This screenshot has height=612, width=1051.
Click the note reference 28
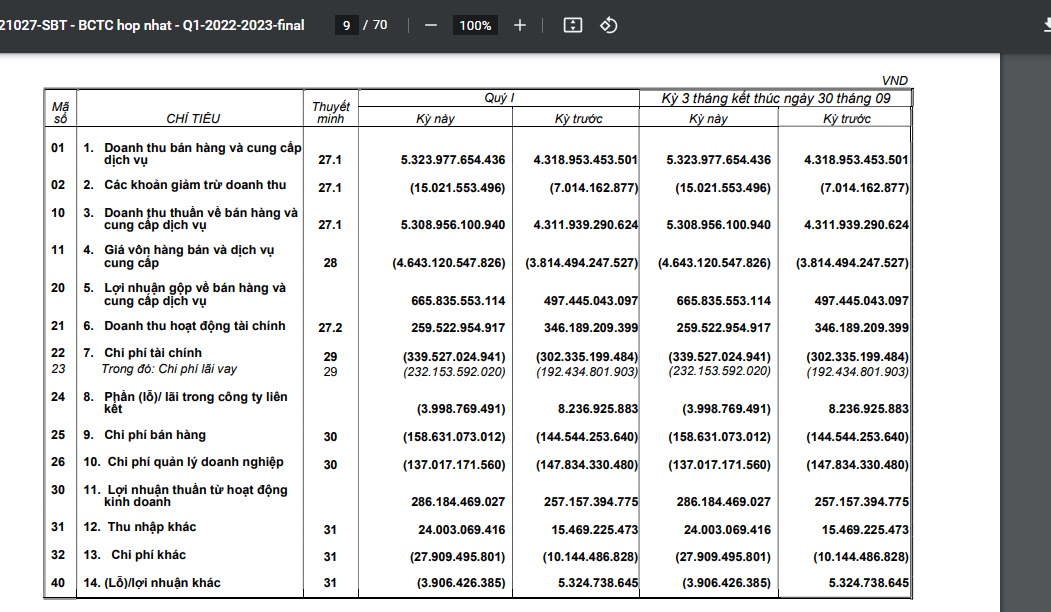[x=330, y=263]
